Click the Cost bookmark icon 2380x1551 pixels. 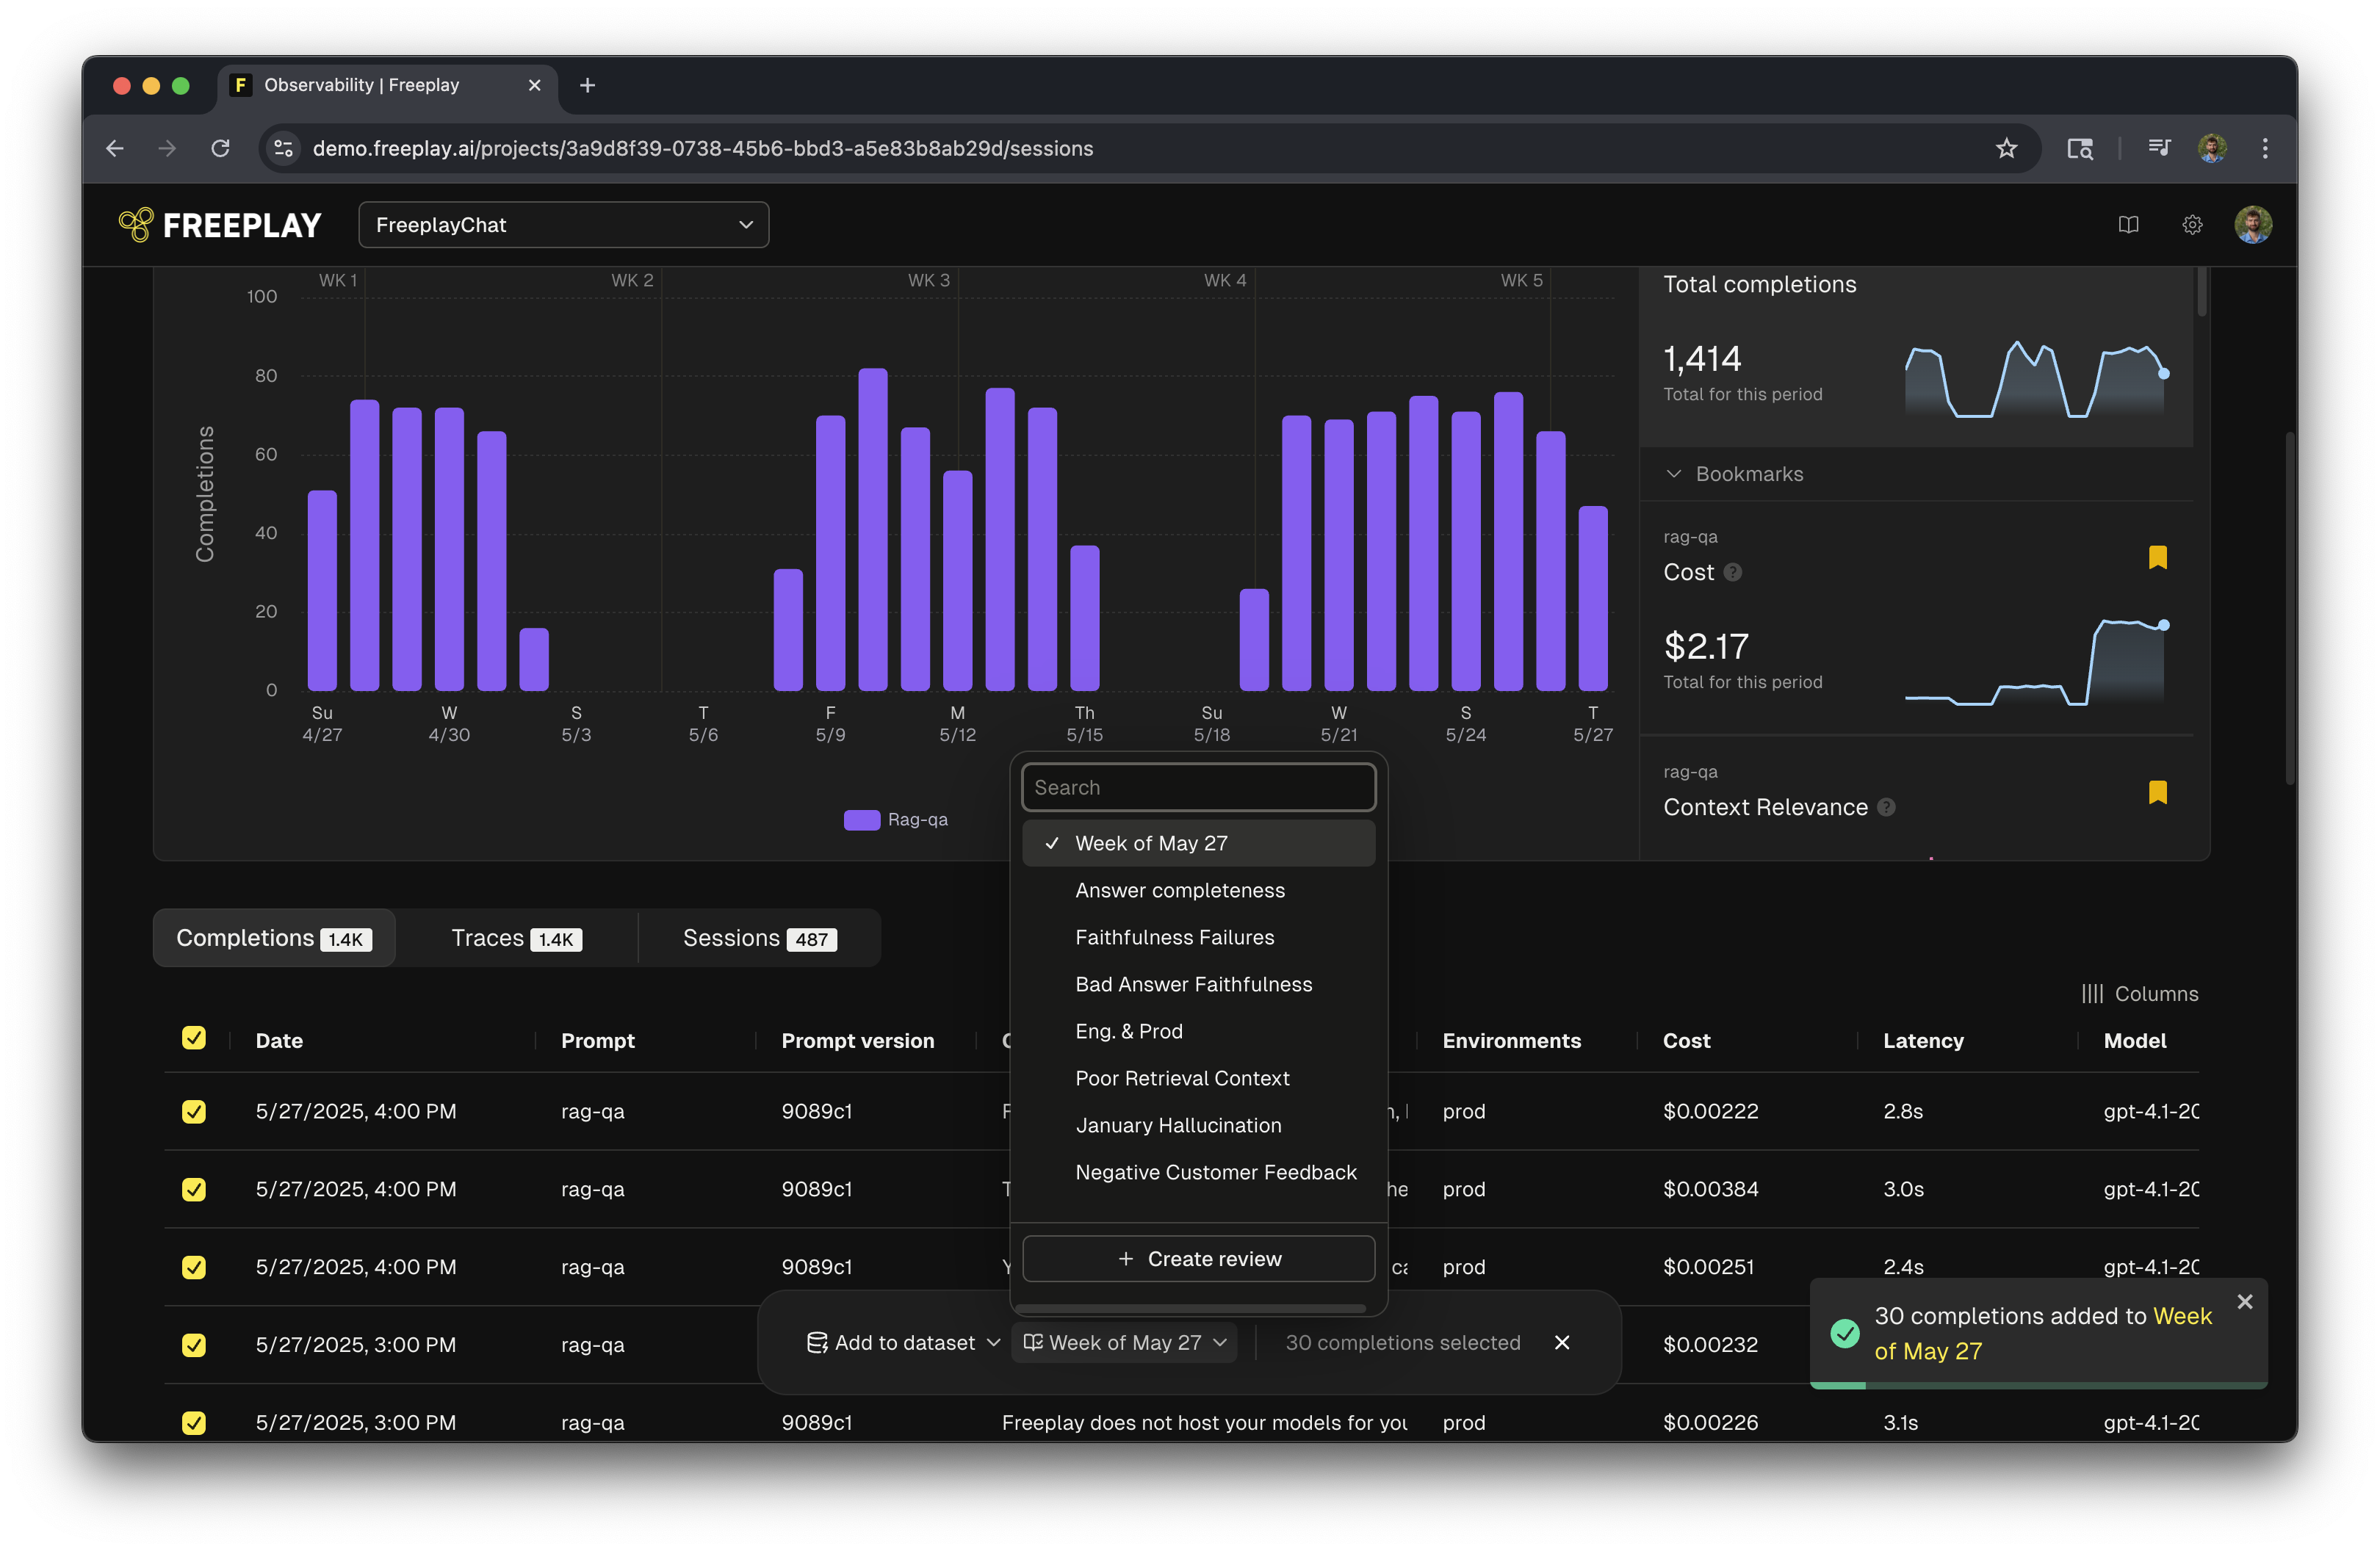point(2157,557)
